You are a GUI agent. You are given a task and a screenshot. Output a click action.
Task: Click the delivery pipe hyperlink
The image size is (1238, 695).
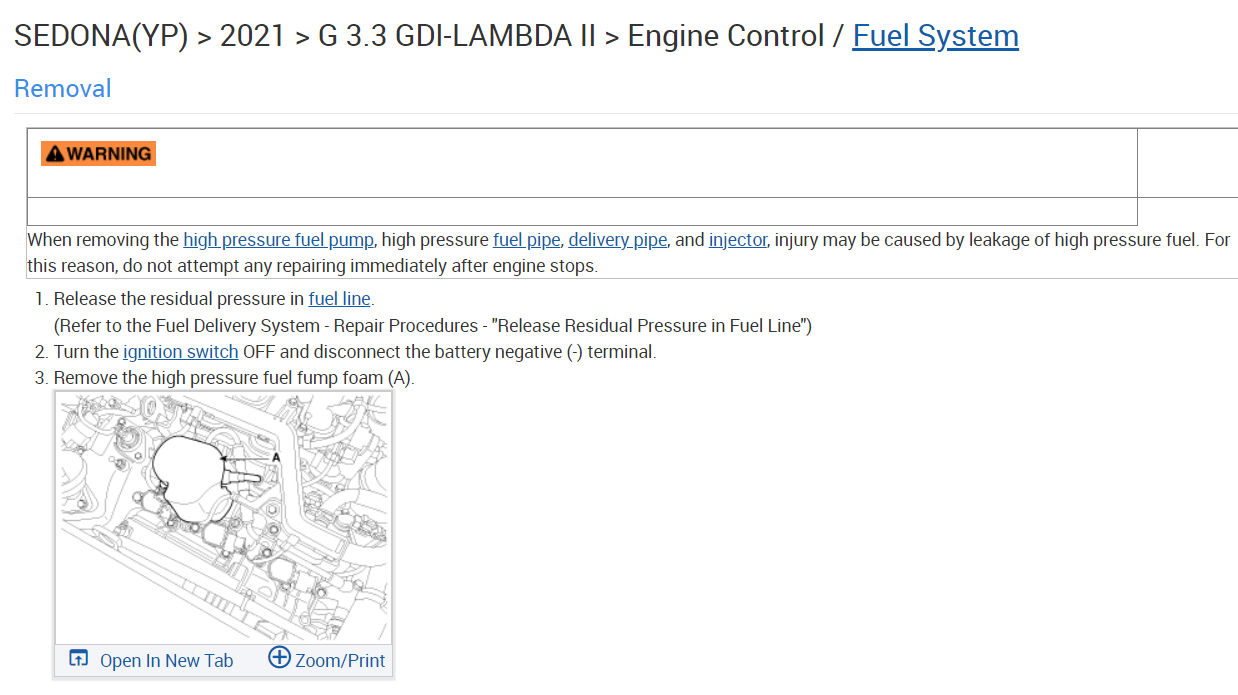click(x=617, y=240)
